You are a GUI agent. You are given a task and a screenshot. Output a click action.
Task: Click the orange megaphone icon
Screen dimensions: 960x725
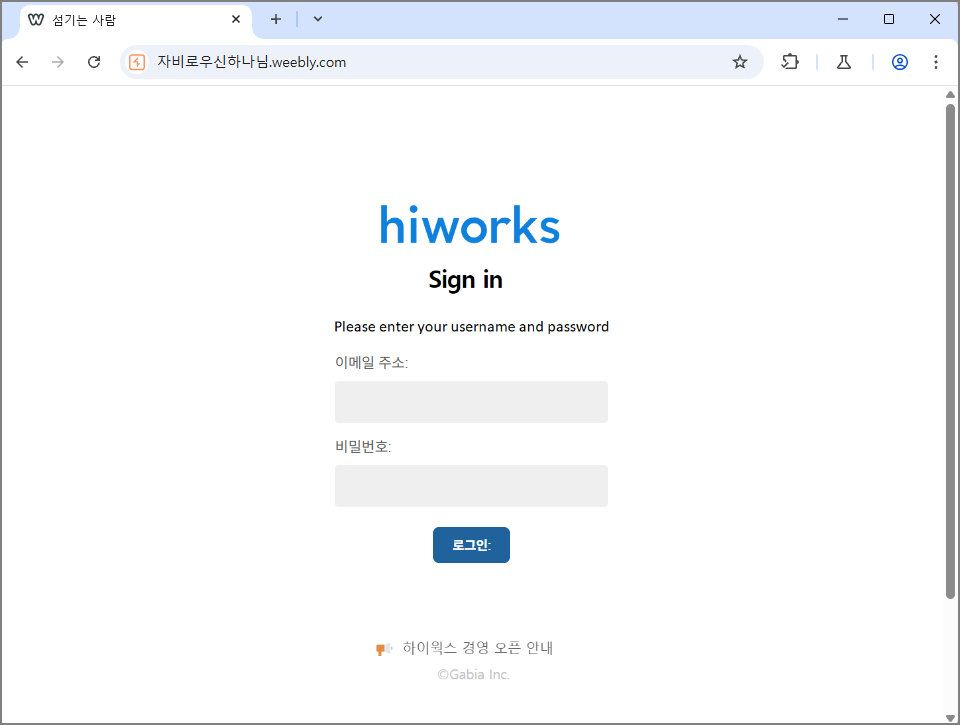coord(384,648)
